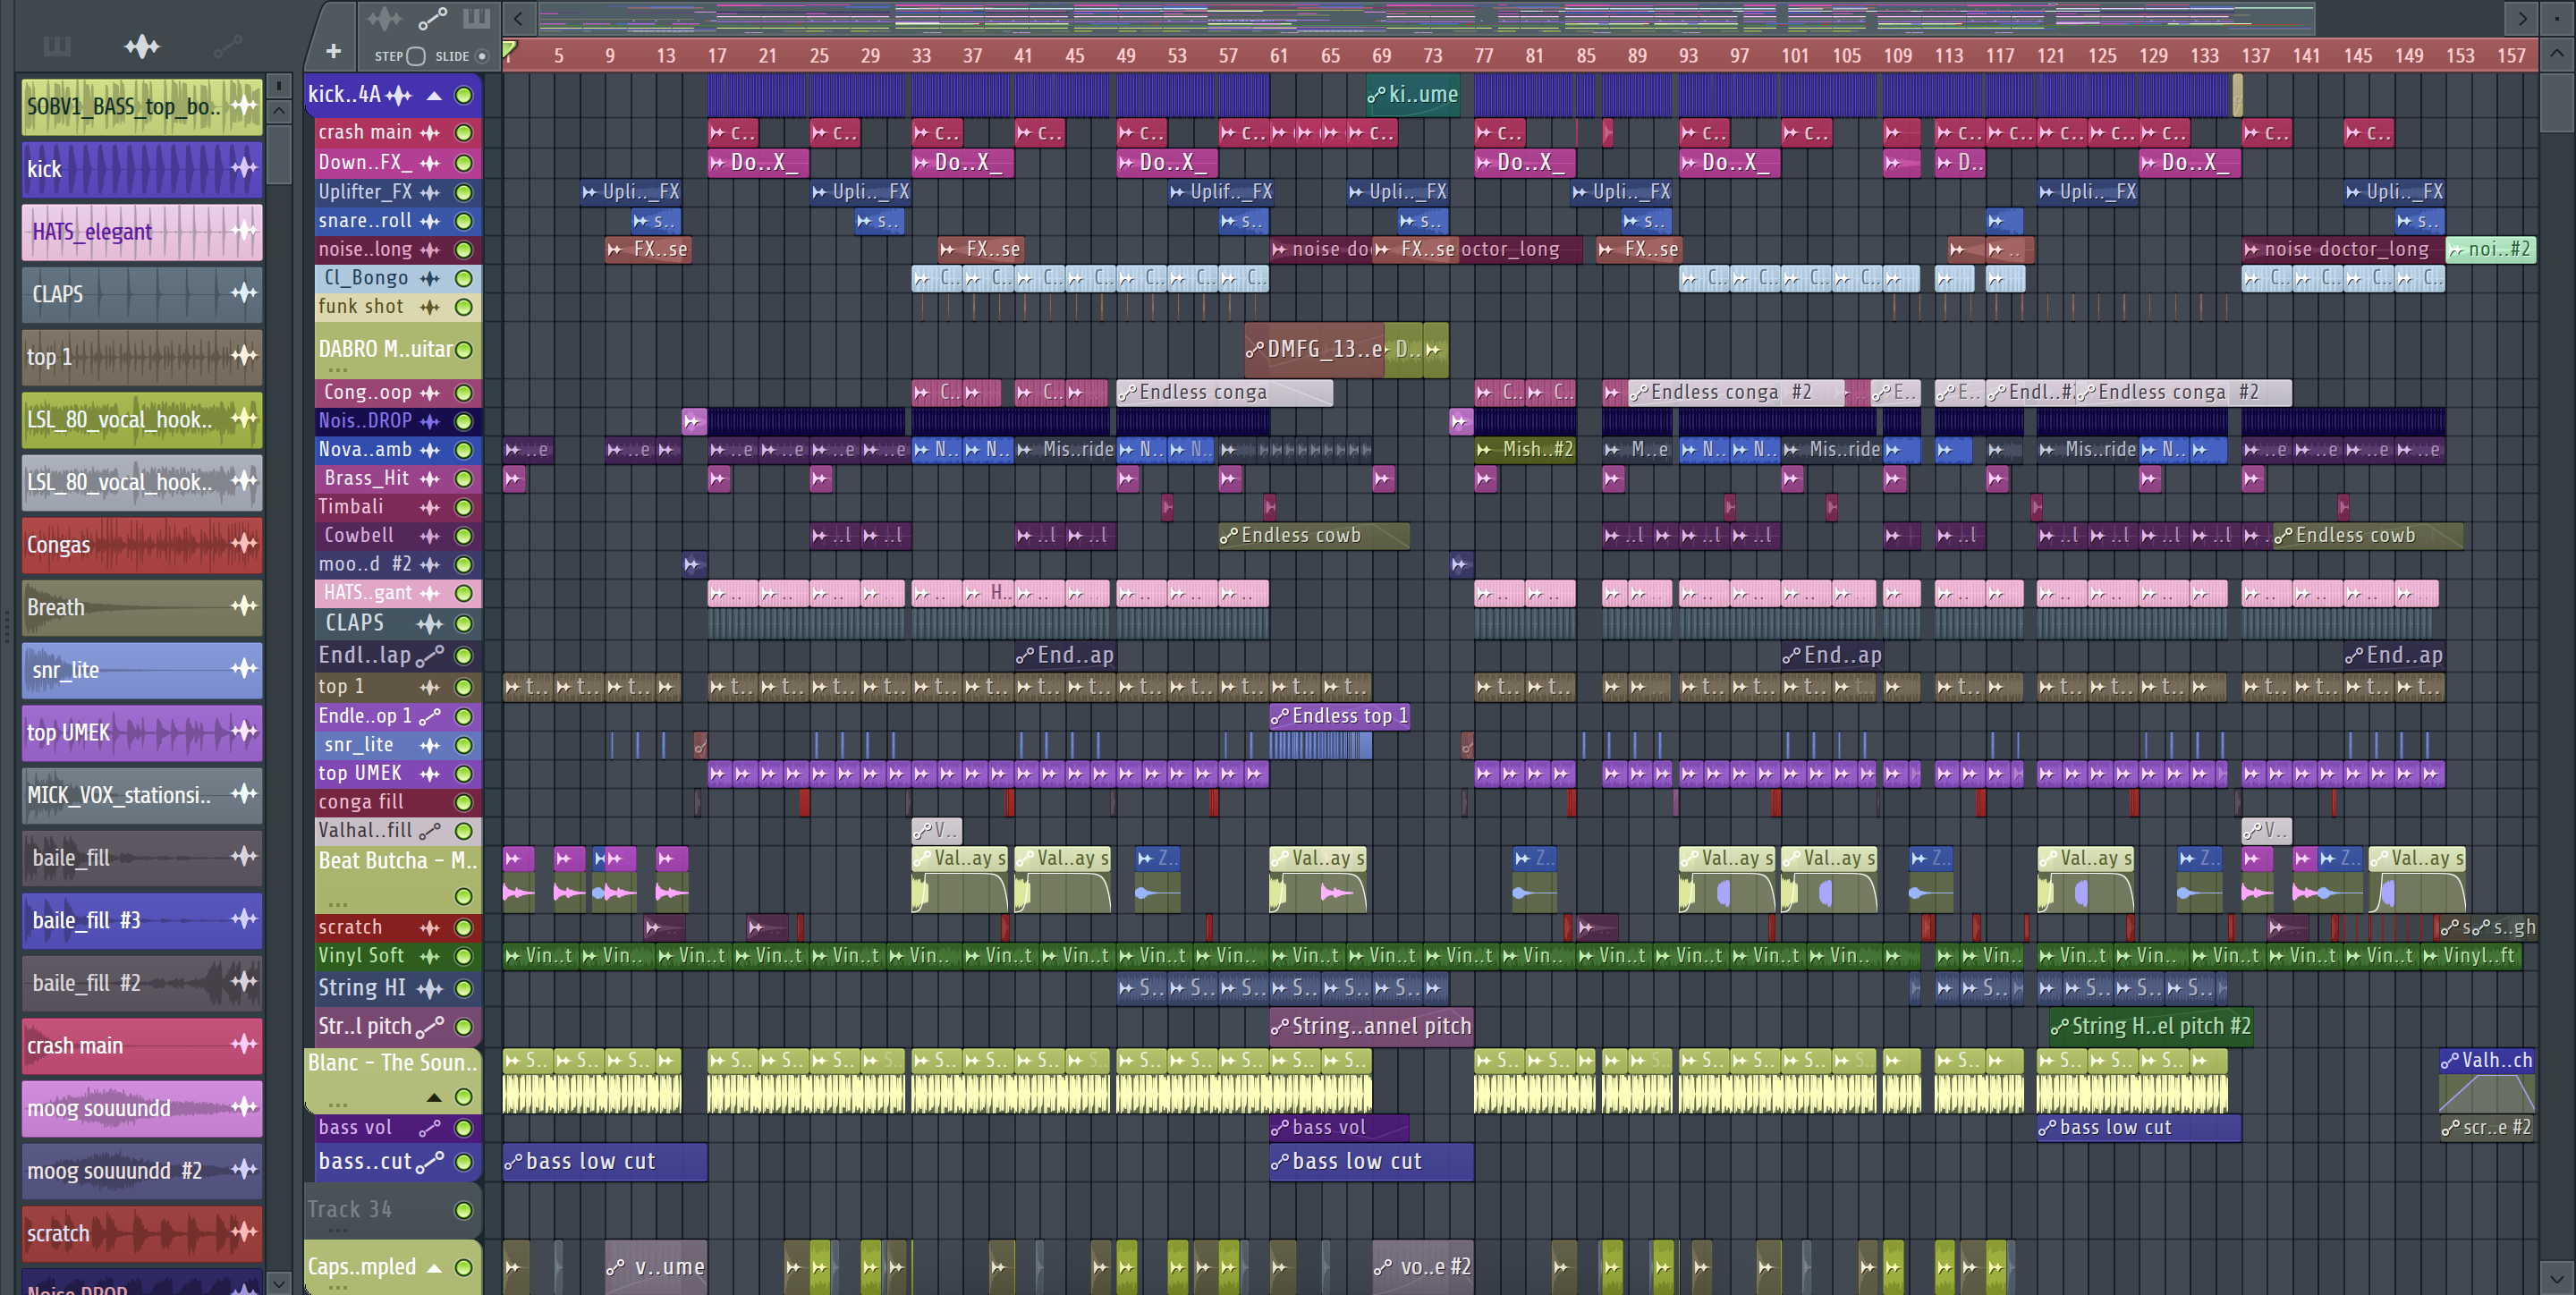Viewport: 2576px width, 1295px height.
Task: Open clip menu of first bass low cut clip
Action: pyautogui.click(x=513, y=1162)
